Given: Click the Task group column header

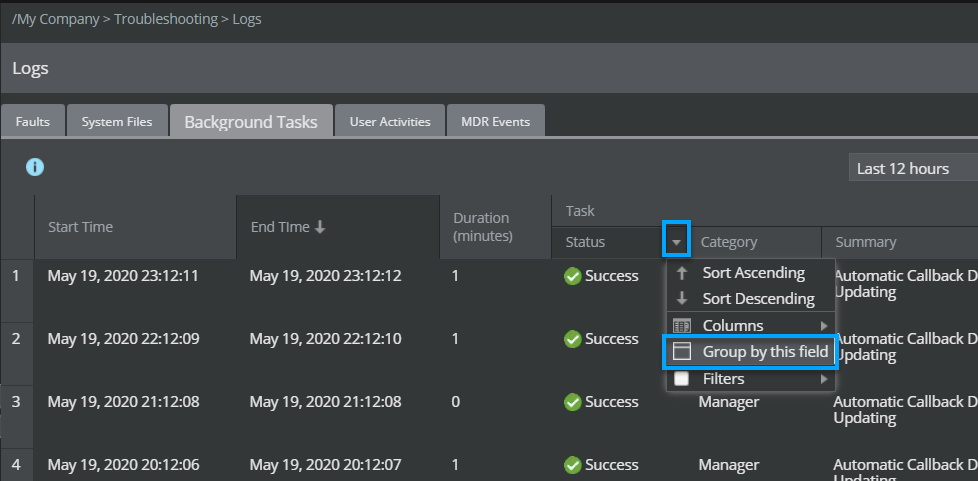Looking at the screenshot, I should [765, 211].
